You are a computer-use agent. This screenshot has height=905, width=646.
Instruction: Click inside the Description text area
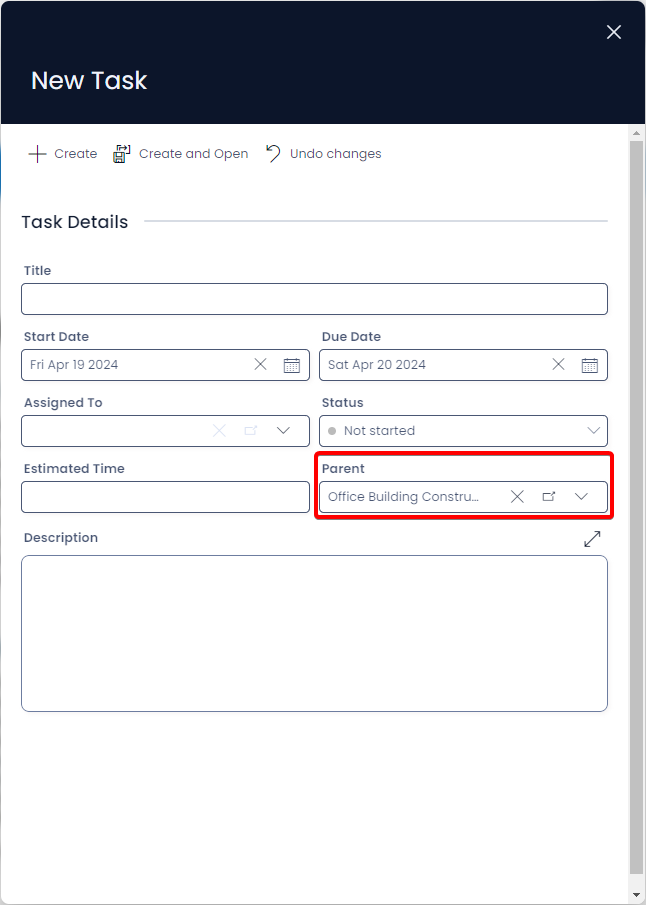[315, 633]
